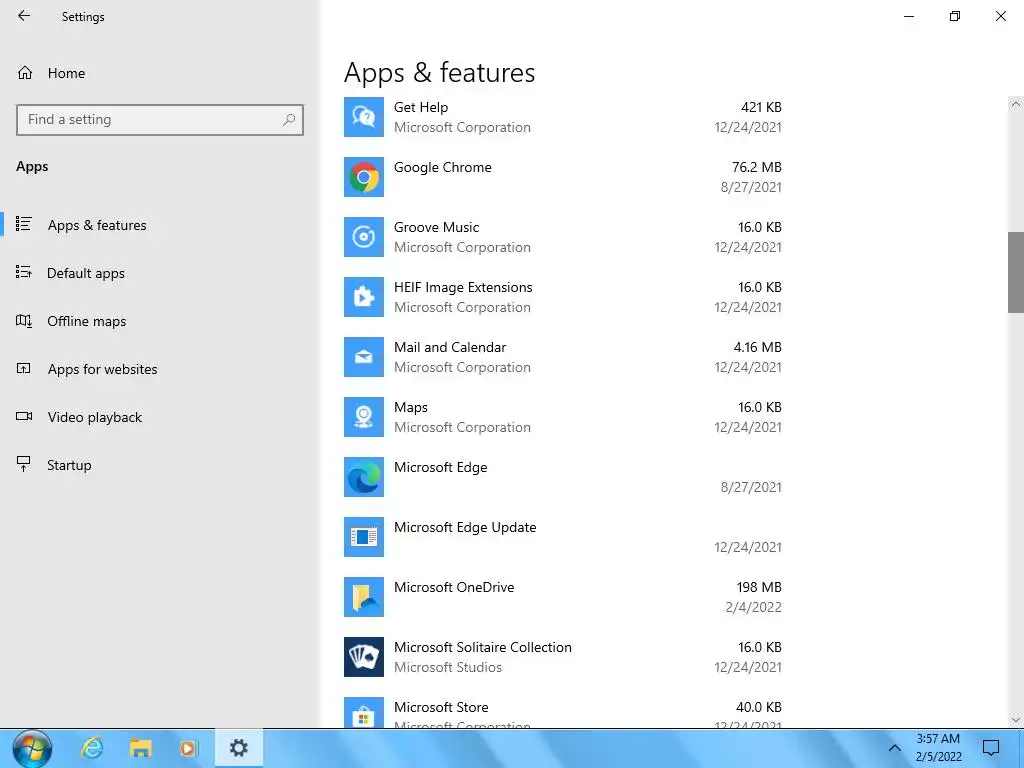The width and height of the screenshot is (1024, 768).
Task: Click the Microsoft Studios publisher text
Action: (448, 667)
